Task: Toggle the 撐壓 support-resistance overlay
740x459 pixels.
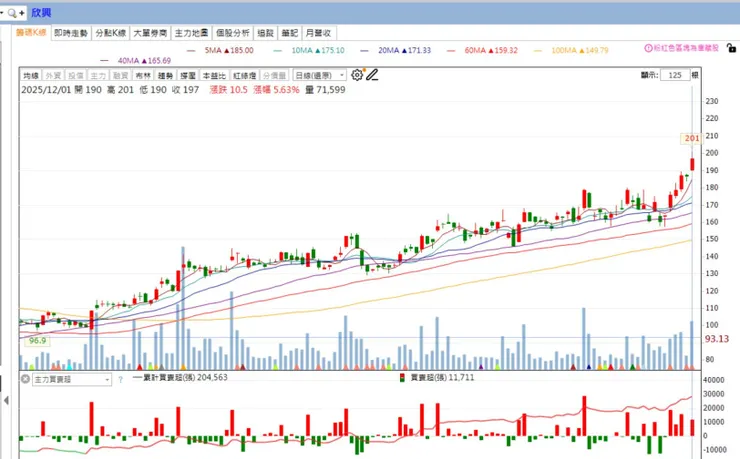Action: tap(188, 75)
